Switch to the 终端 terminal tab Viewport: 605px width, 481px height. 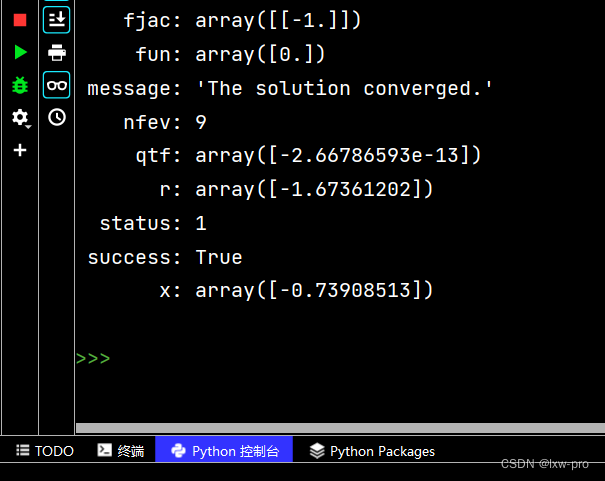point(121,451)
